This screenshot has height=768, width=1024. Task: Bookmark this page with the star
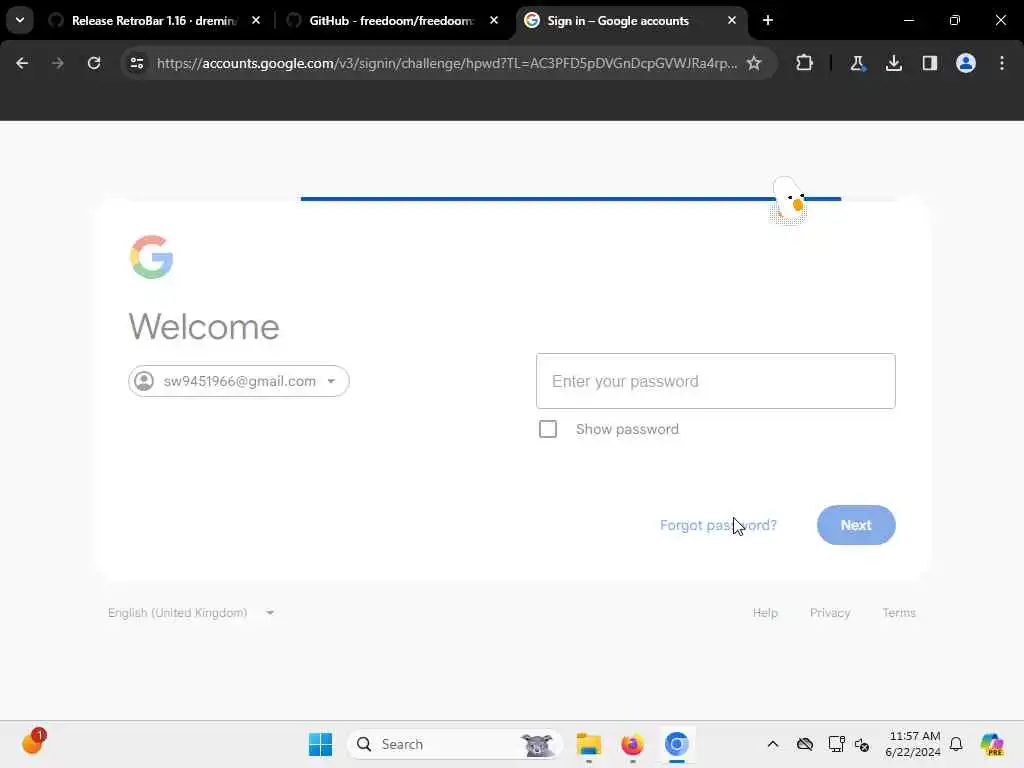coord(754,63)
